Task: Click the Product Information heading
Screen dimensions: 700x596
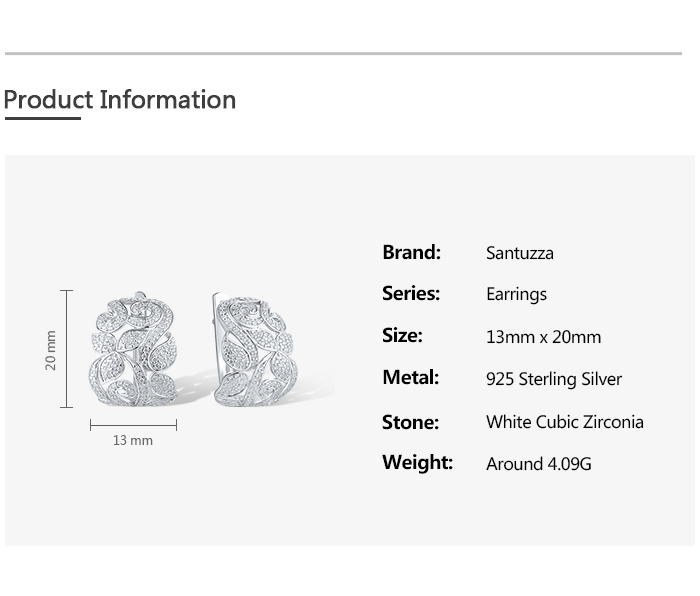Action: (x=120, y=100)
